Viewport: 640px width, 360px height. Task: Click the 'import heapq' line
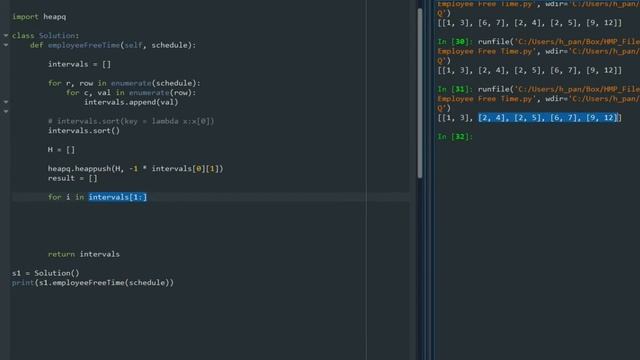coord(39,17)
